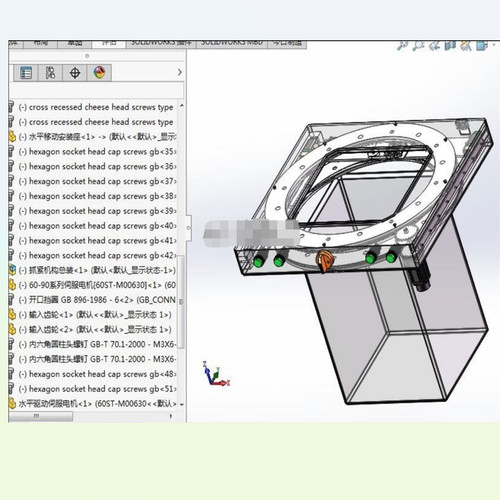The height and width of the screenshot is (500, 500).
Task: Click the tree scrollbar up arrow
Action: click(182, 105)
